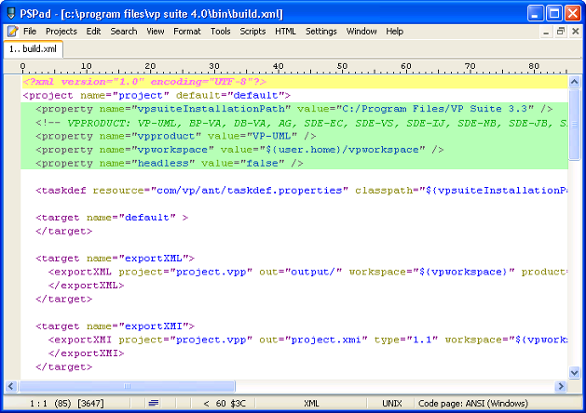Select the build.xml document tab
This screenshot has width=586, height=413.
tap(33, 49)
